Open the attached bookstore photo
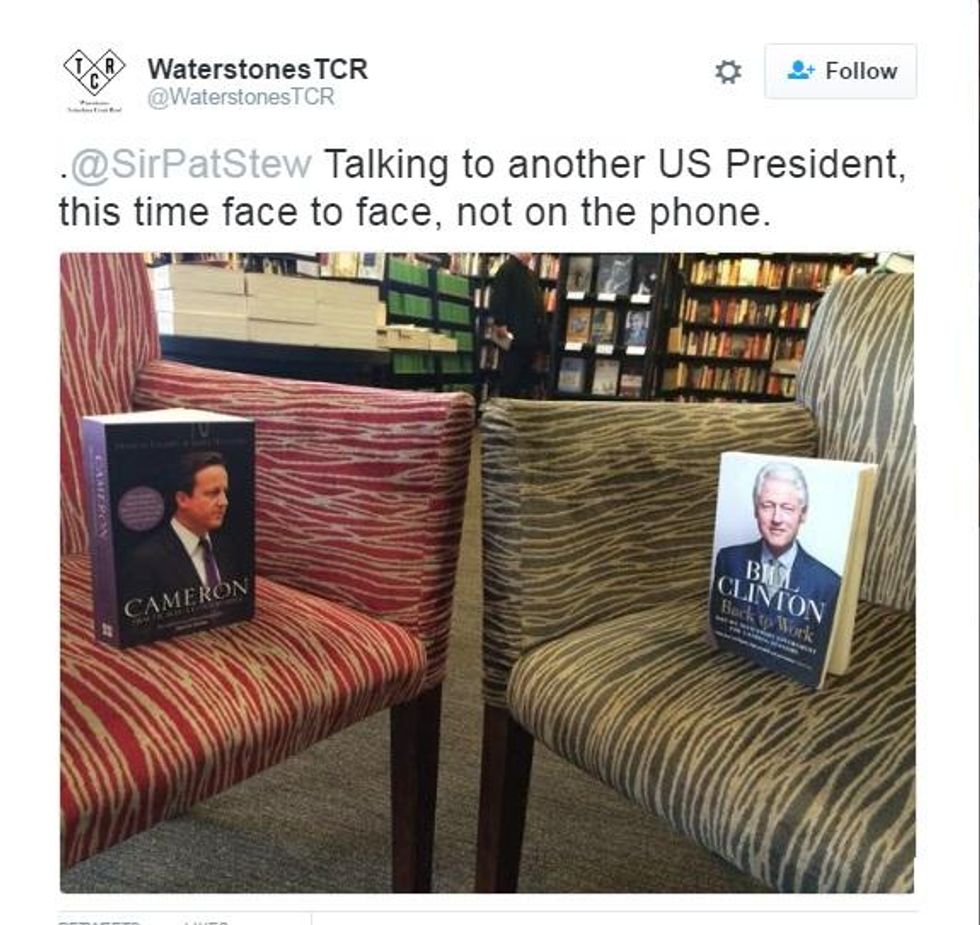This screenshot has width=980, height=925. [x=488, y=572]
